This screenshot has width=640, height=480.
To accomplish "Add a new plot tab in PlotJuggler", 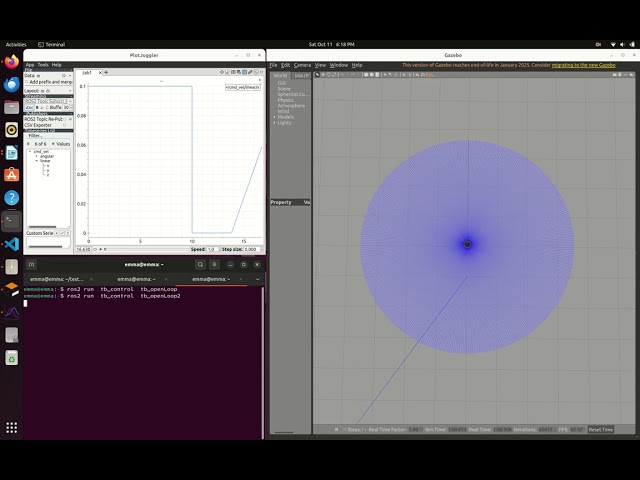I will coord(106,72).
